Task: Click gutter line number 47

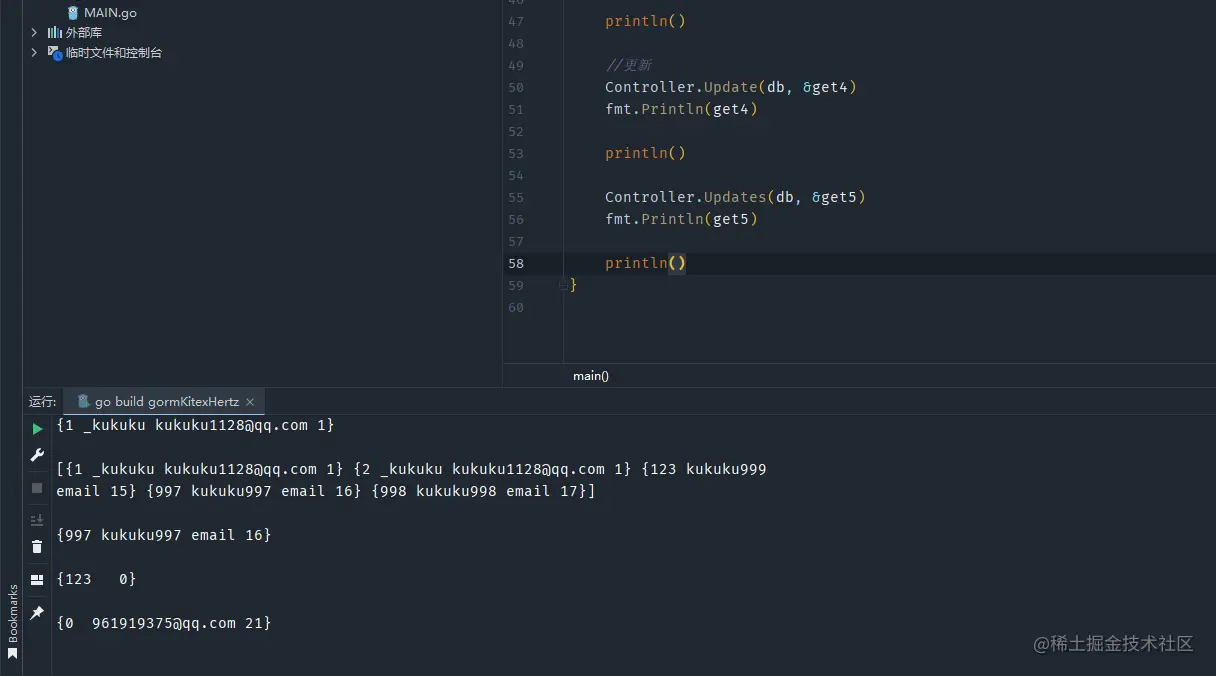Action: coord(516,22)
